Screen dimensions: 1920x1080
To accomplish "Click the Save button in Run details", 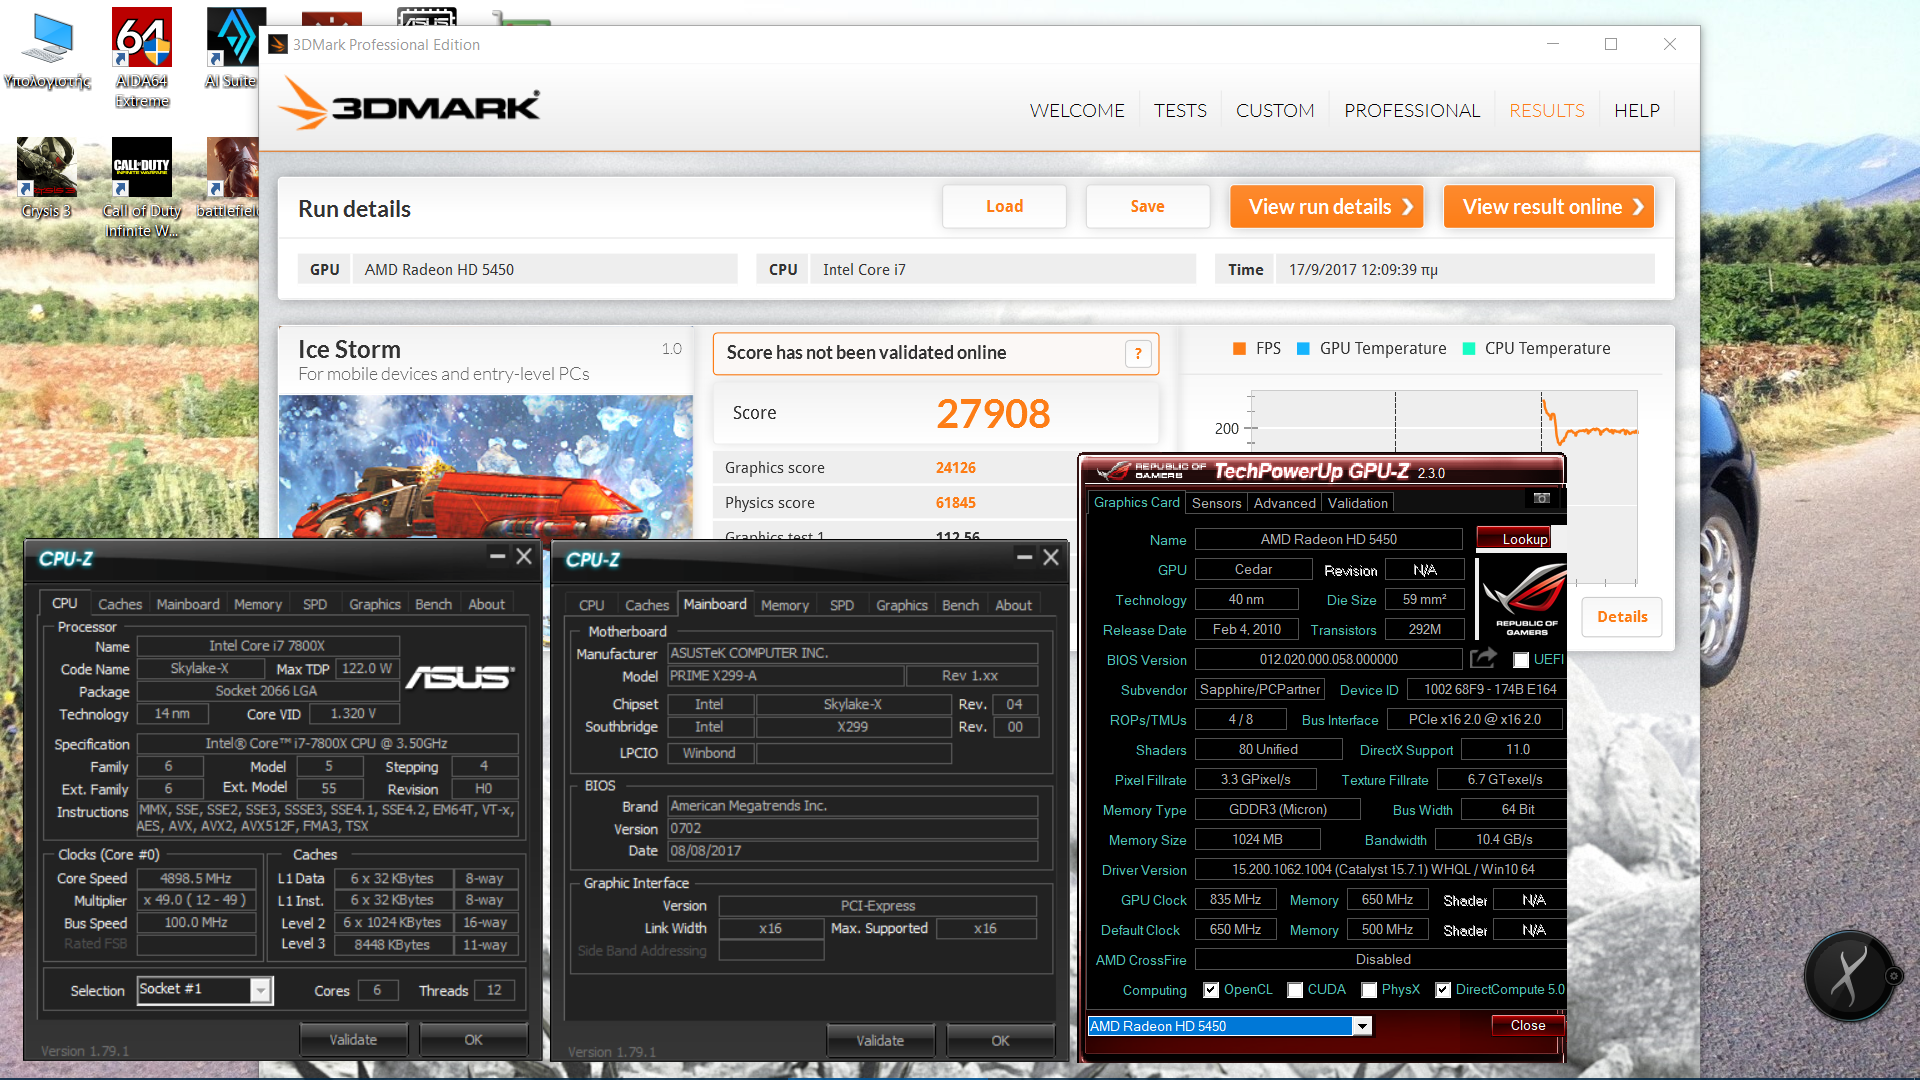I will (x=1147, y=206).
